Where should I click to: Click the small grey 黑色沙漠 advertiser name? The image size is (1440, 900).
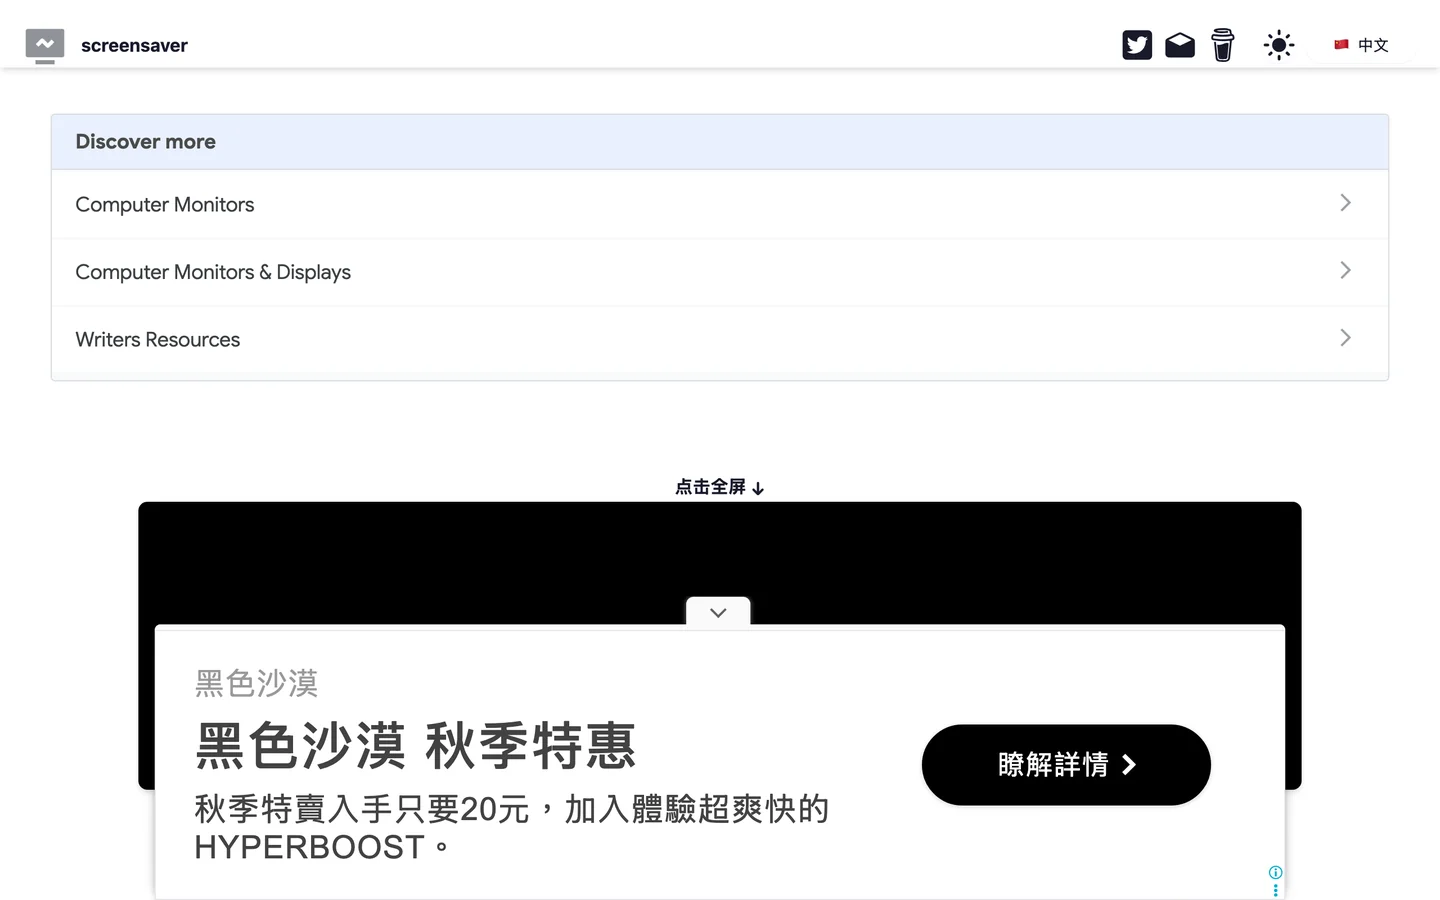click(x=257, y=683)
